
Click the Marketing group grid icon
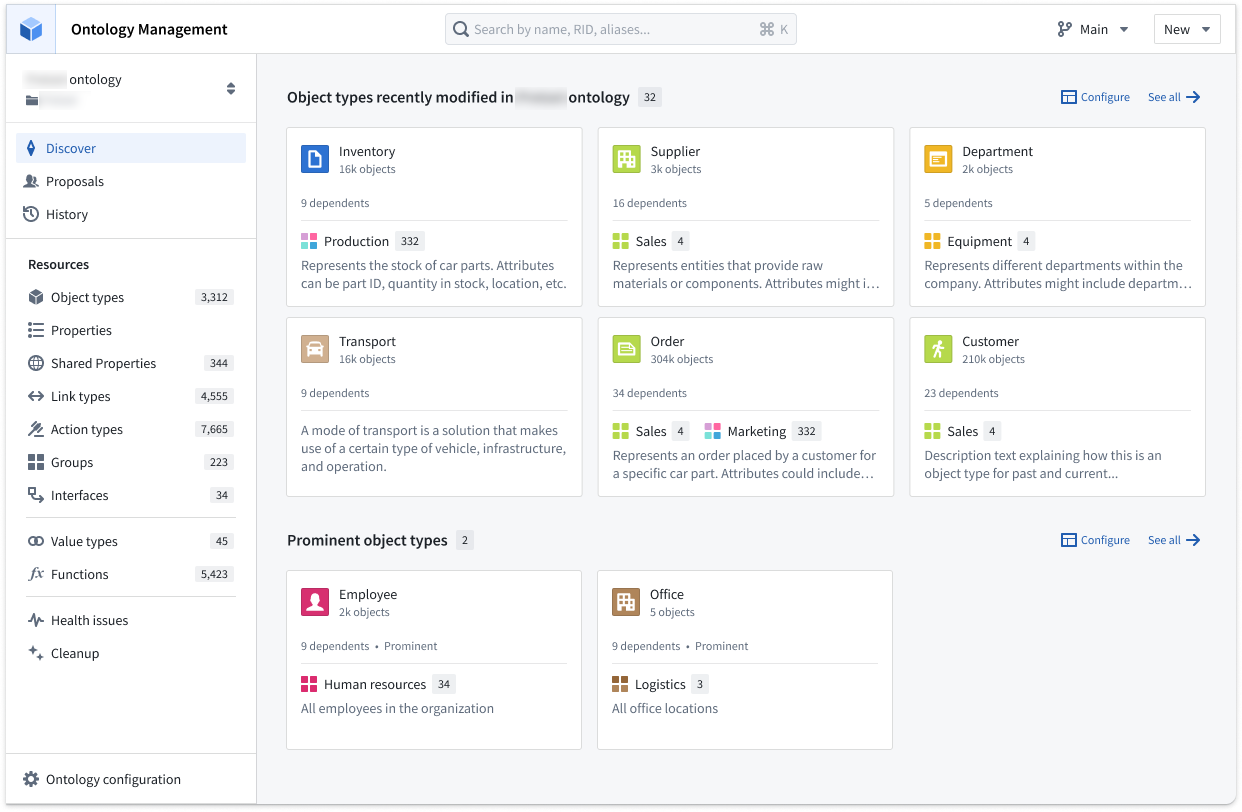pos(712,431)
